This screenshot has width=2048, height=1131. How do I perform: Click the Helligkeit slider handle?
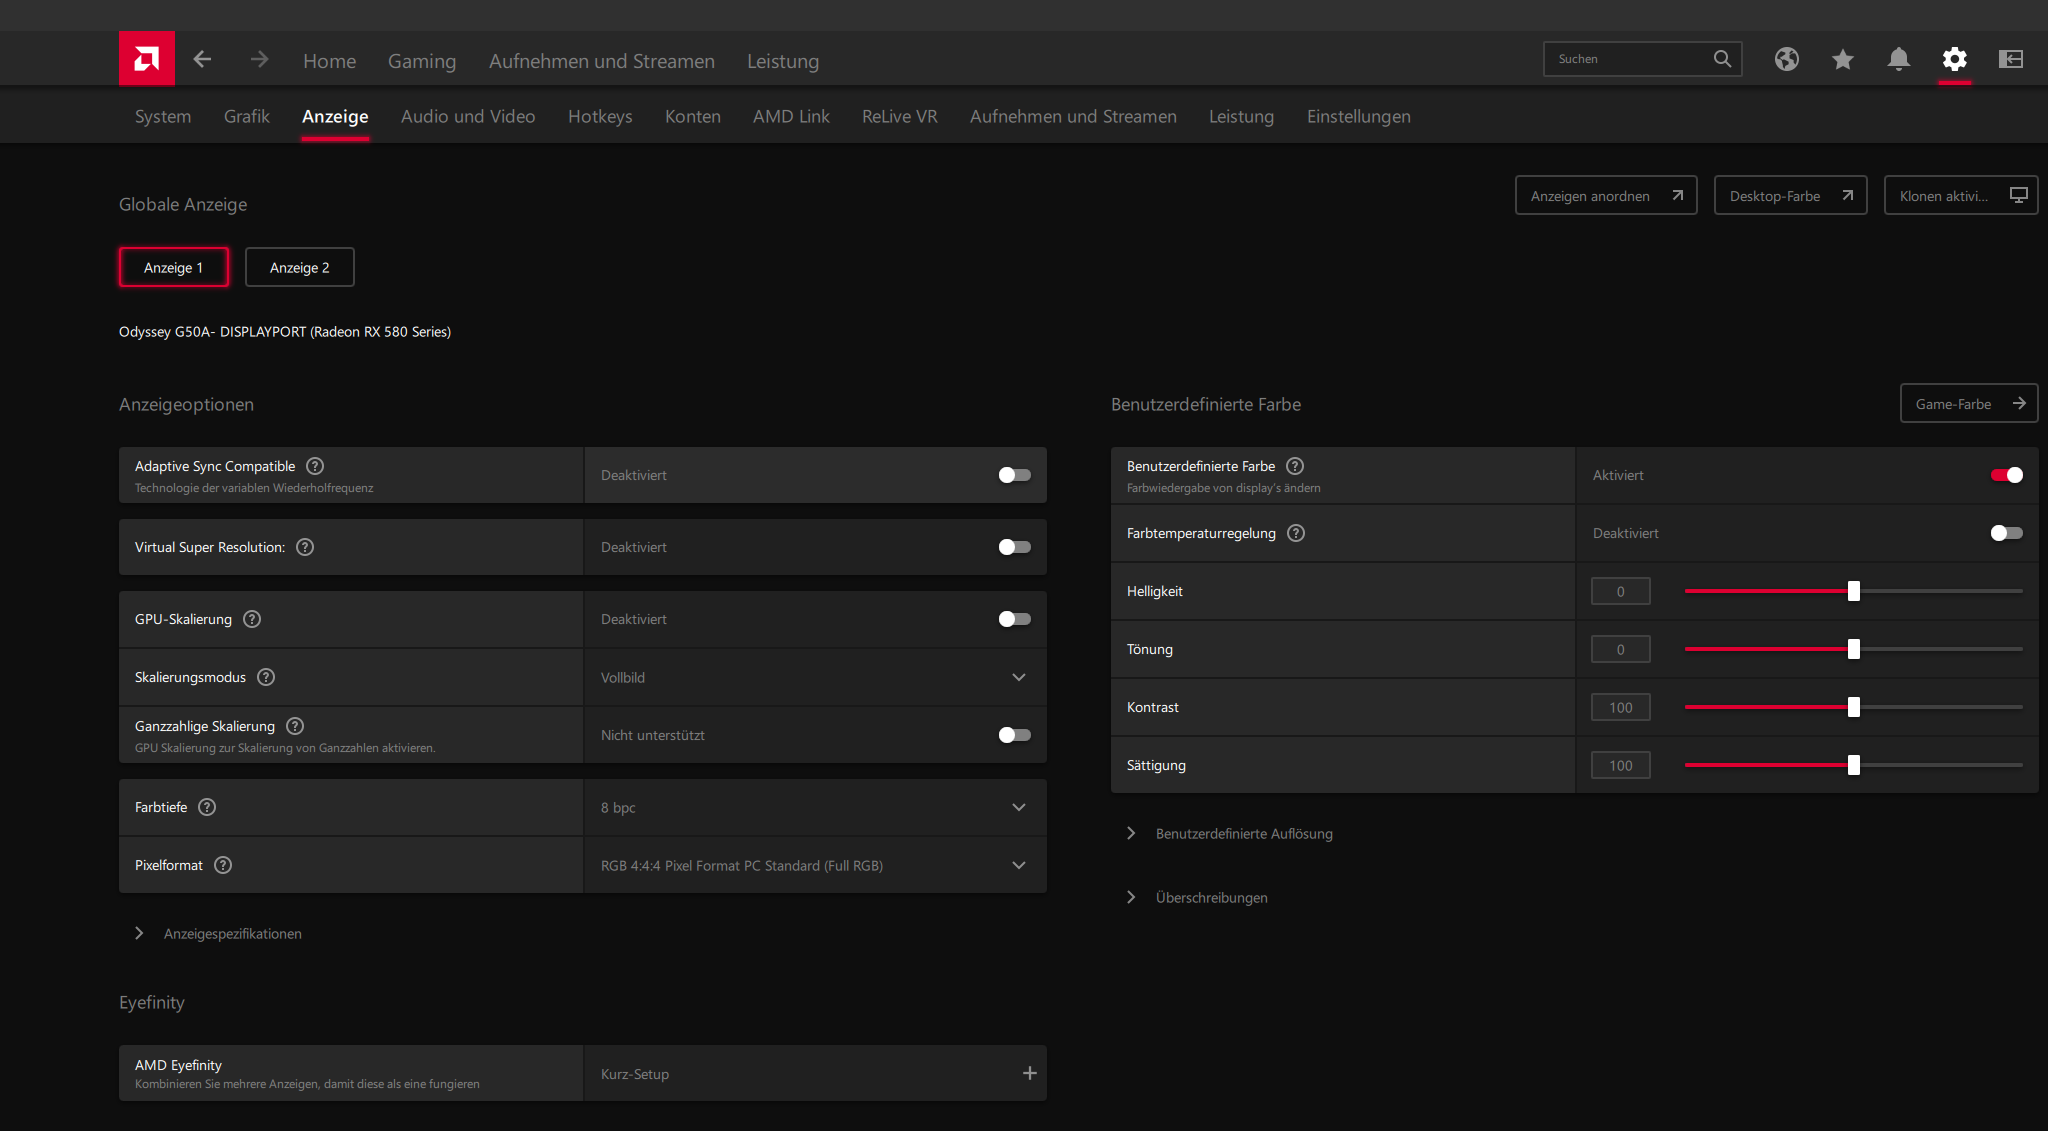(x=1853, y=591)
